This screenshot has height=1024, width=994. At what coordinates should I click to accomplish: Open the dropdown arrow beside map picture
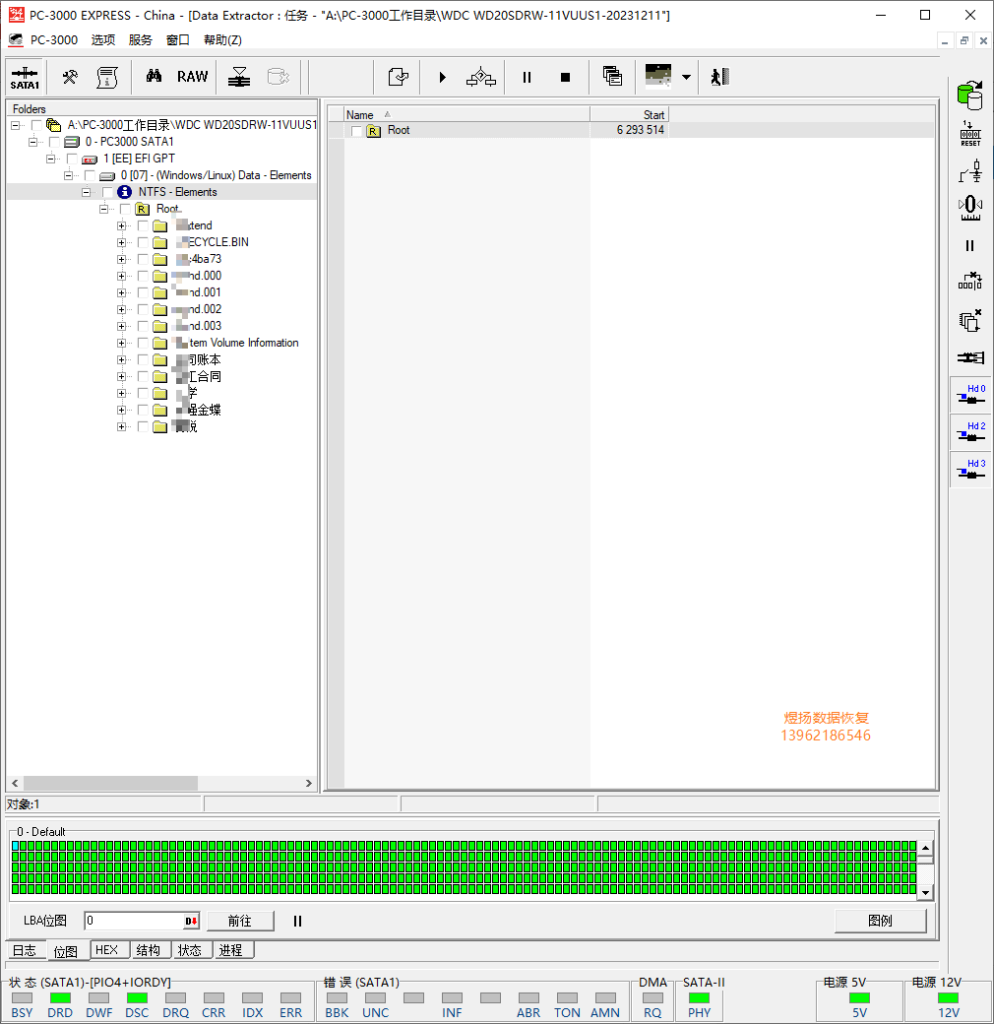coord(686,77)
